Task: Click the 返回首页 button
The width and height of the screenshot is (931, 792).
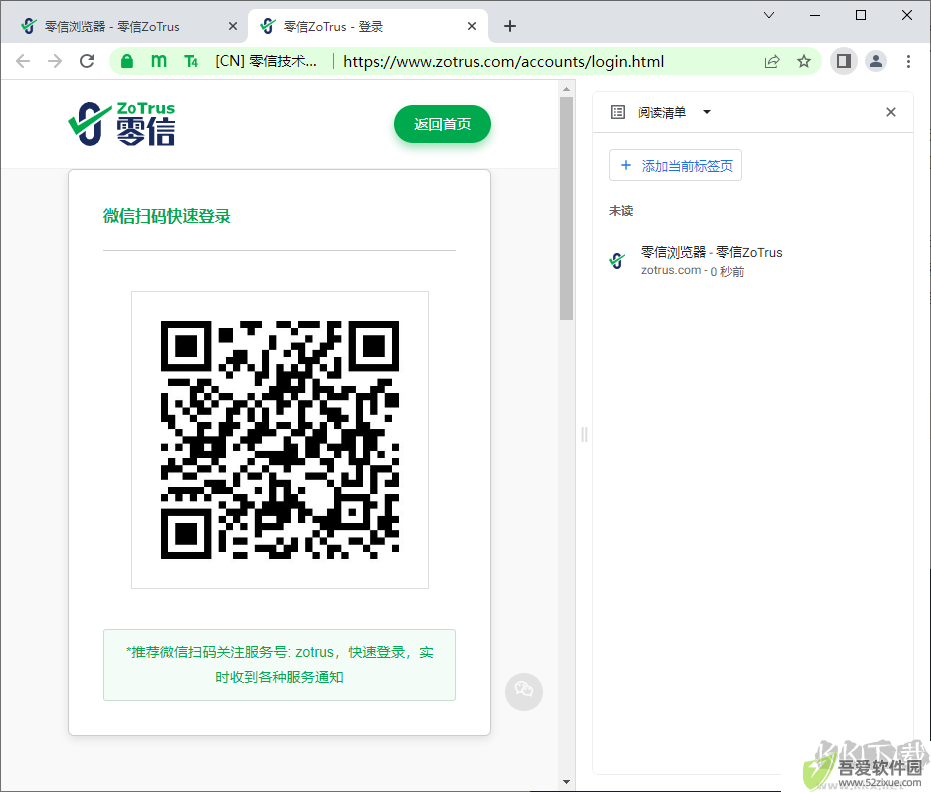Action: (442, 124)
